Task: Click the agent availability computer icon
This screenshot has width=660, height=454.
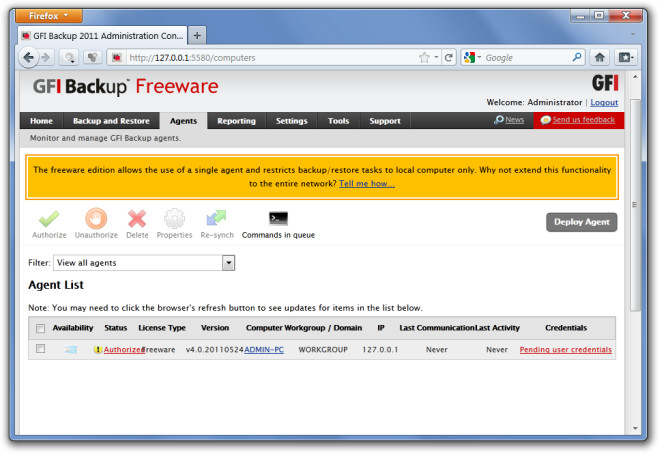Action: pyautogui.click(x=71, y=350)
